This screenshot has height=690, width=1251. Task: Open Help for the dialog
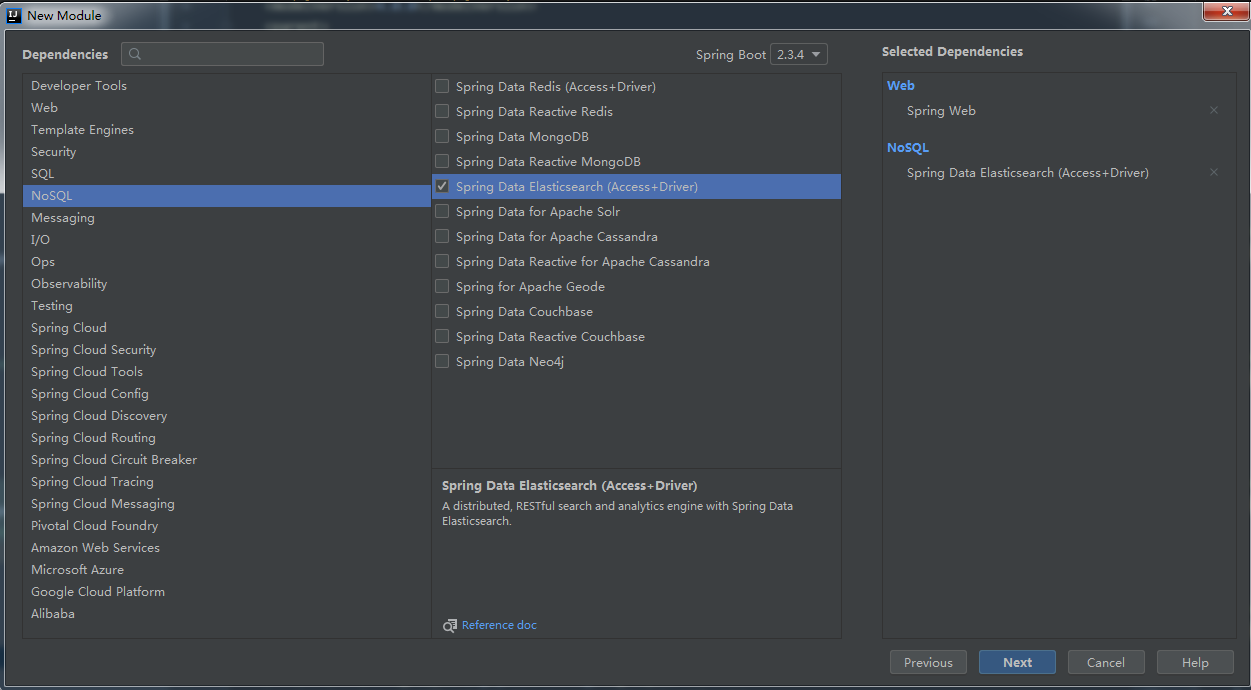[x=1195, y=662]
